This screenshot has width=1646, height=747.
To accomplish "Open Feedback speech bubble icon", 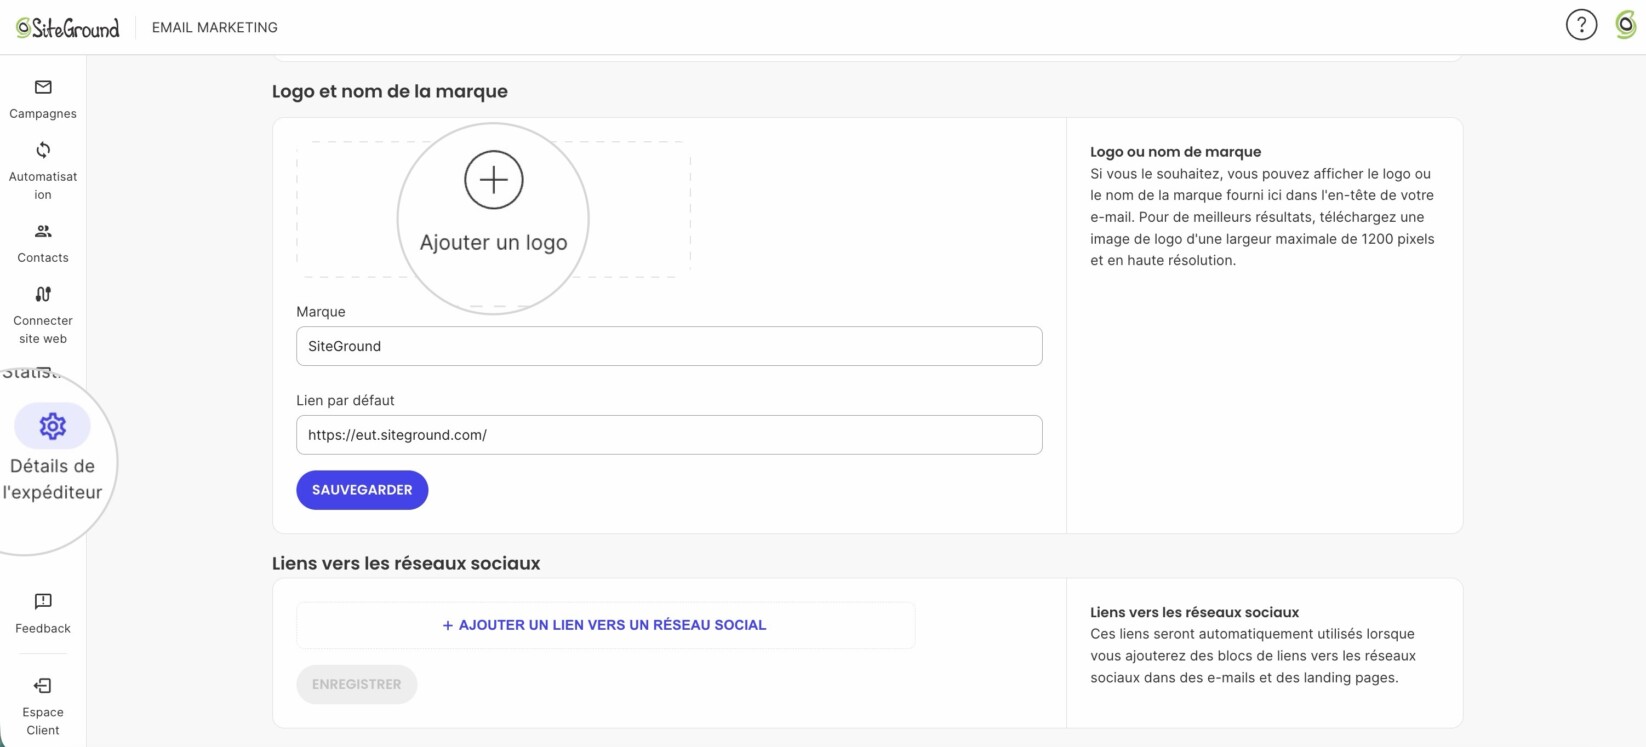I will pyautogui.click(x=43, y=601).
